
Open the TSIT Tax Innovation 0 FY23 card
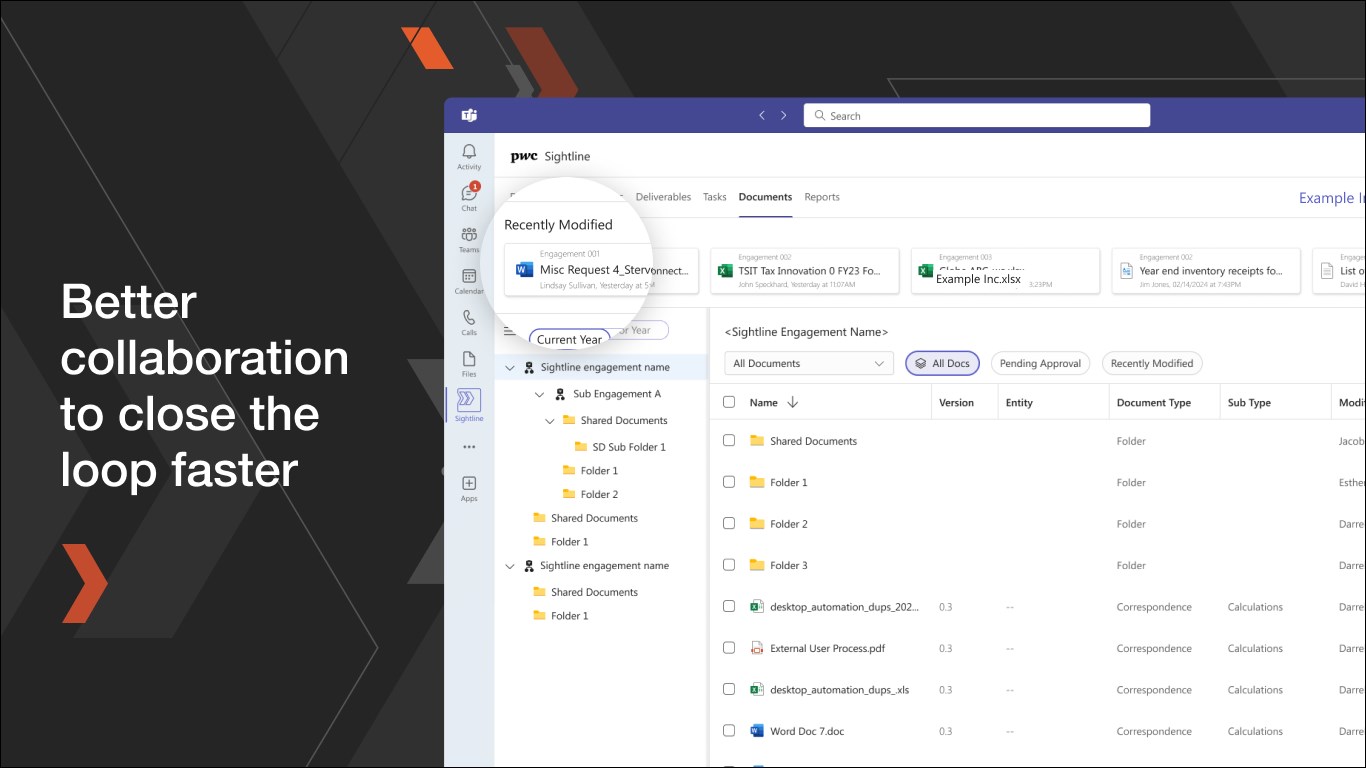coord(804,271)
